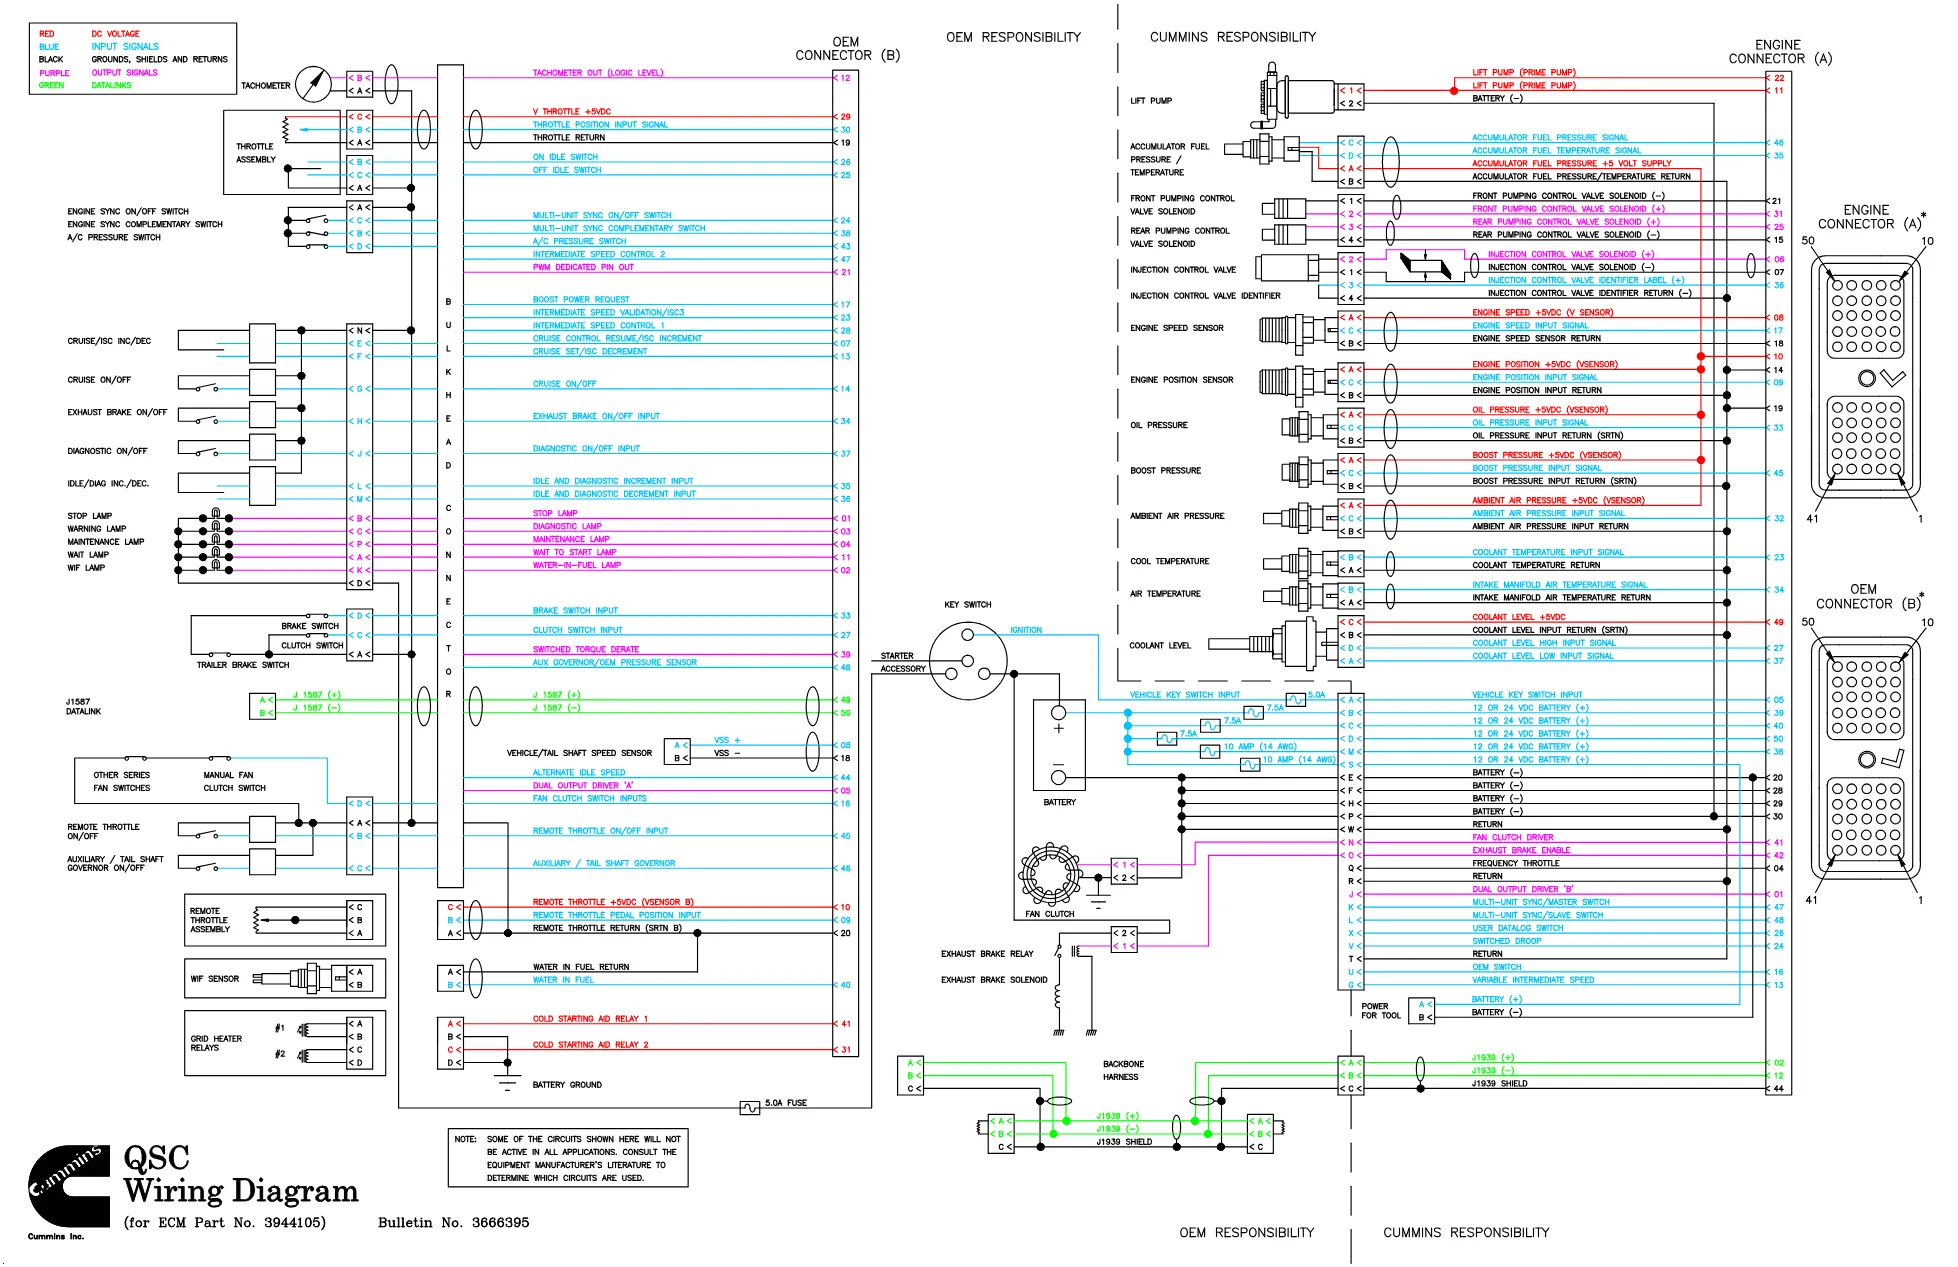Click the Cummins logo
Screen dimensions: 1958x1267
[x=69, y=1186]
